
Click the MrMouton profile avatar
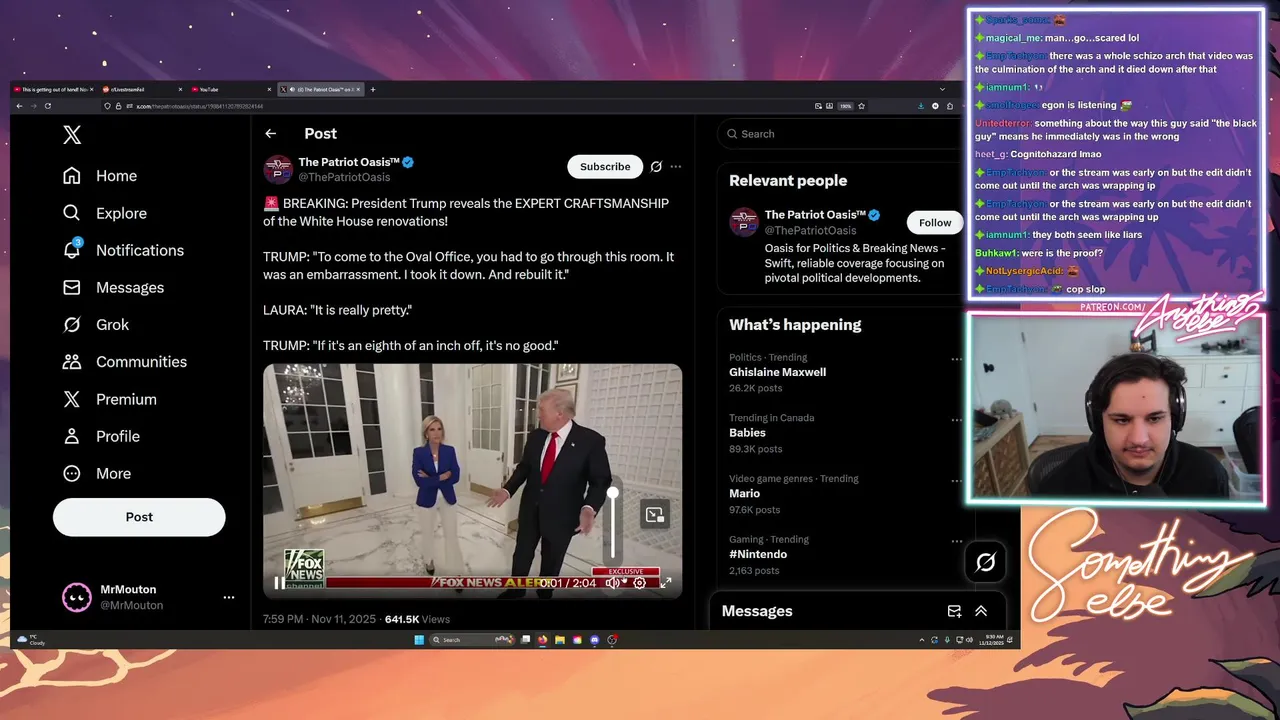tap(77, 597)
